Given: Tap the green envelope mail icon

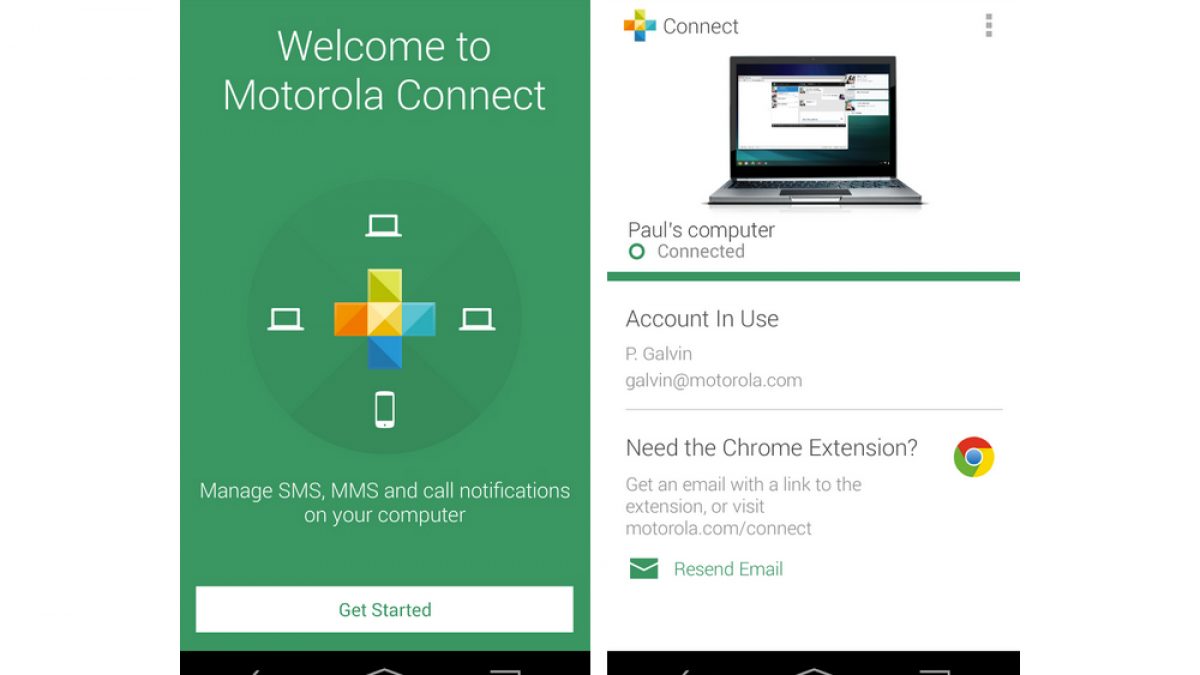Looking at the screenshot, I should (644, 569).
